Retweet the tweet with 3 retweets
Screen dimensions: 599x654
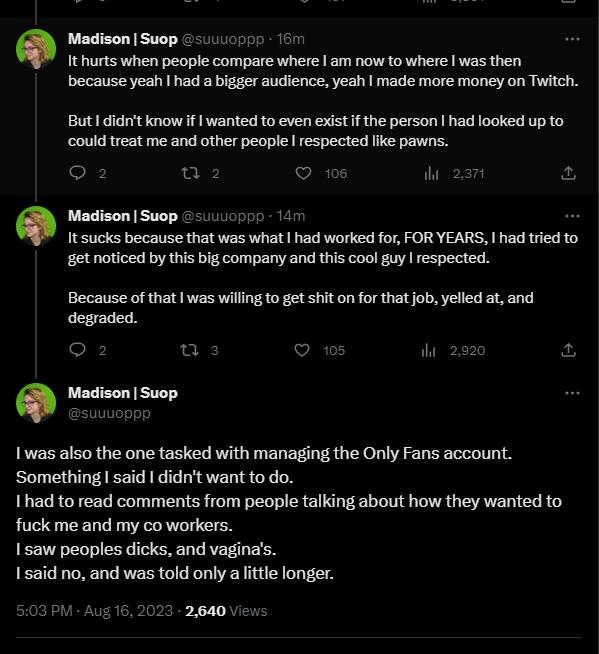coord(189,350)
